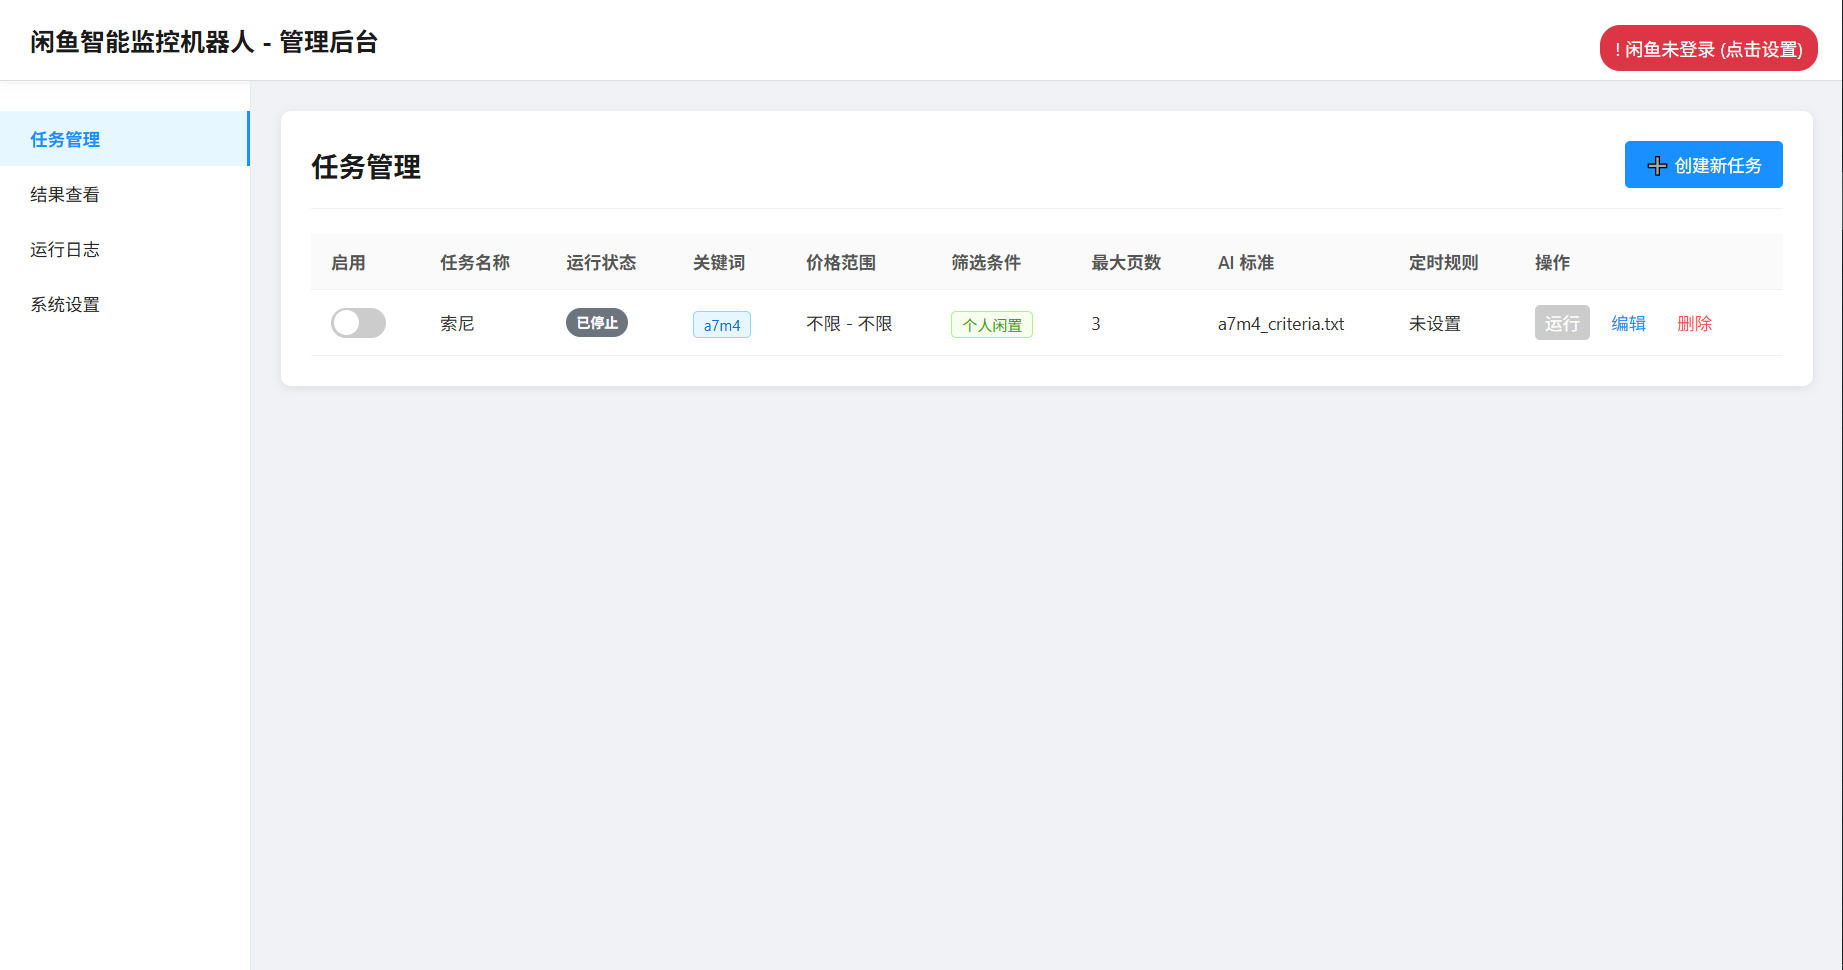This screenshot has width=1843, height=970.
Task: Open 结果查看 in the sidebar
Action: [x=124, y=194]
